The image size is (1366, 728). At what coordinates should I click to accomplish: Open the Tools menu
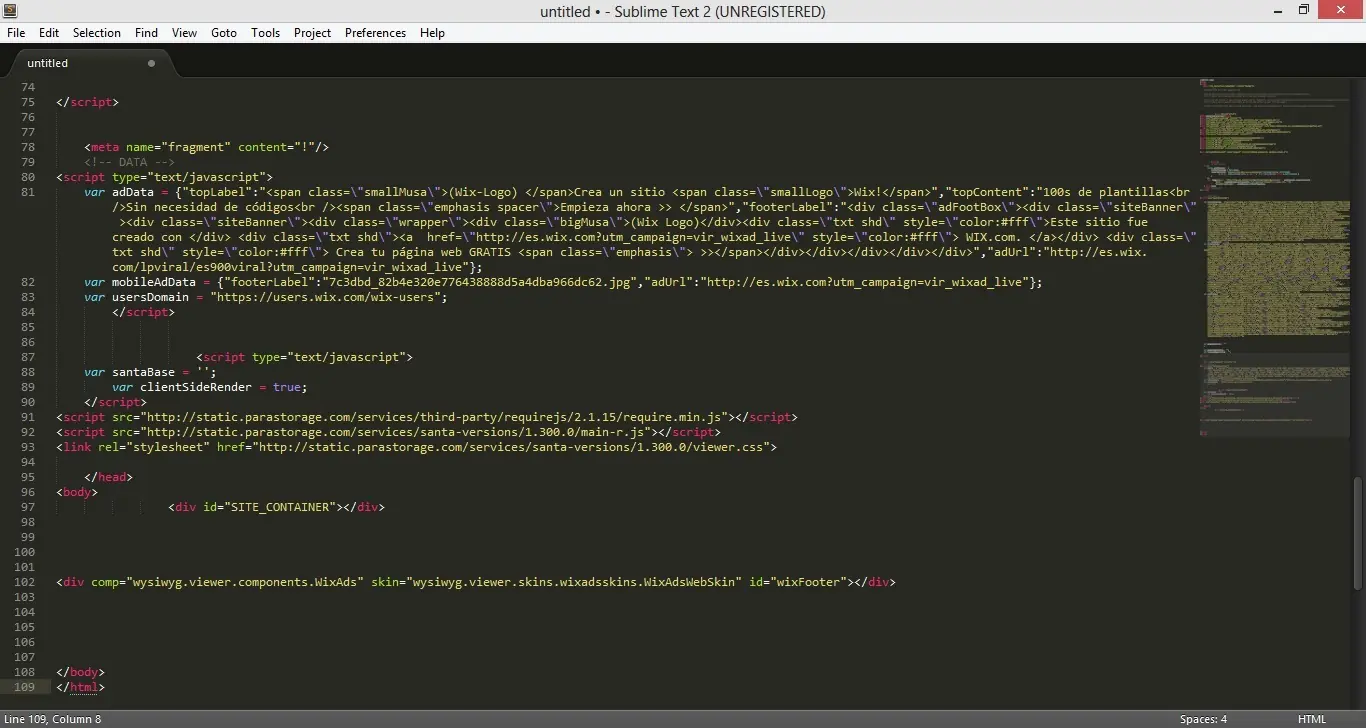pyautogui.click(x=265, y=33)
